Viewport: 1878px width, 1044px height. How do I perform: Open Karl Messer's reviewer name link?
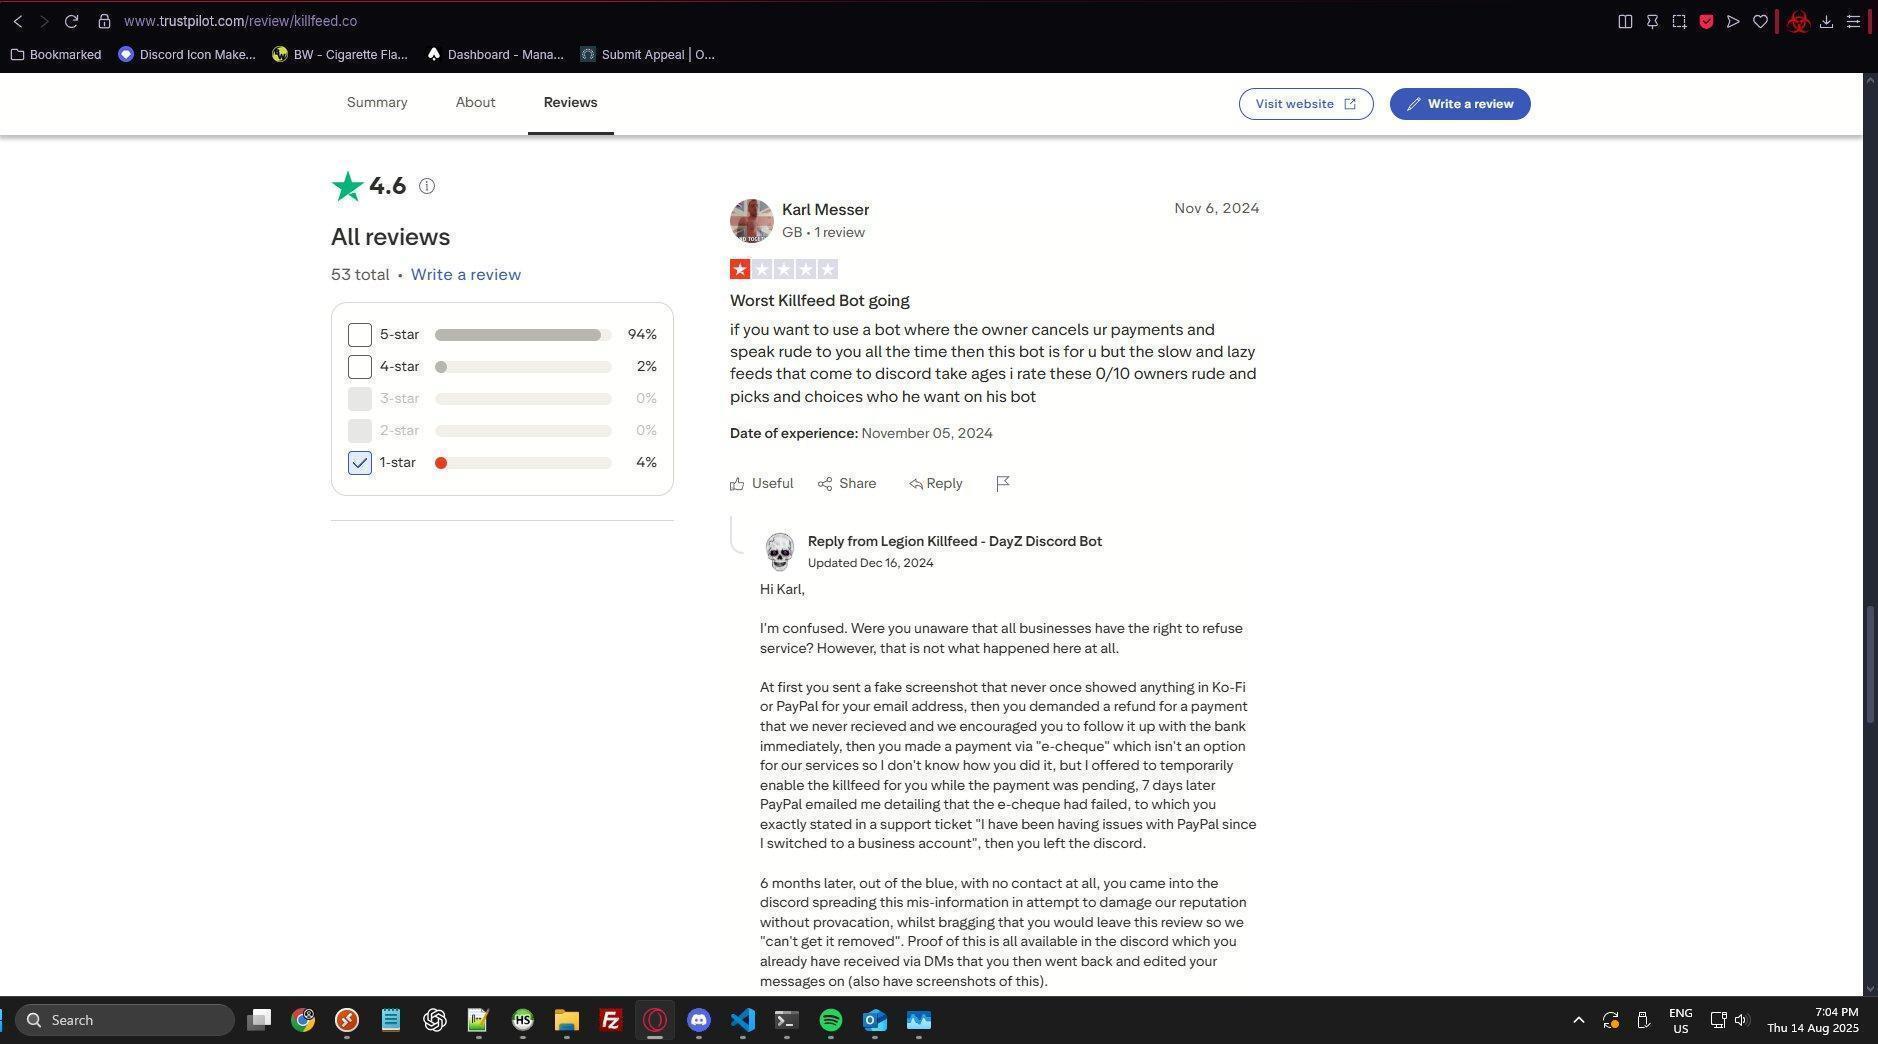826,210
